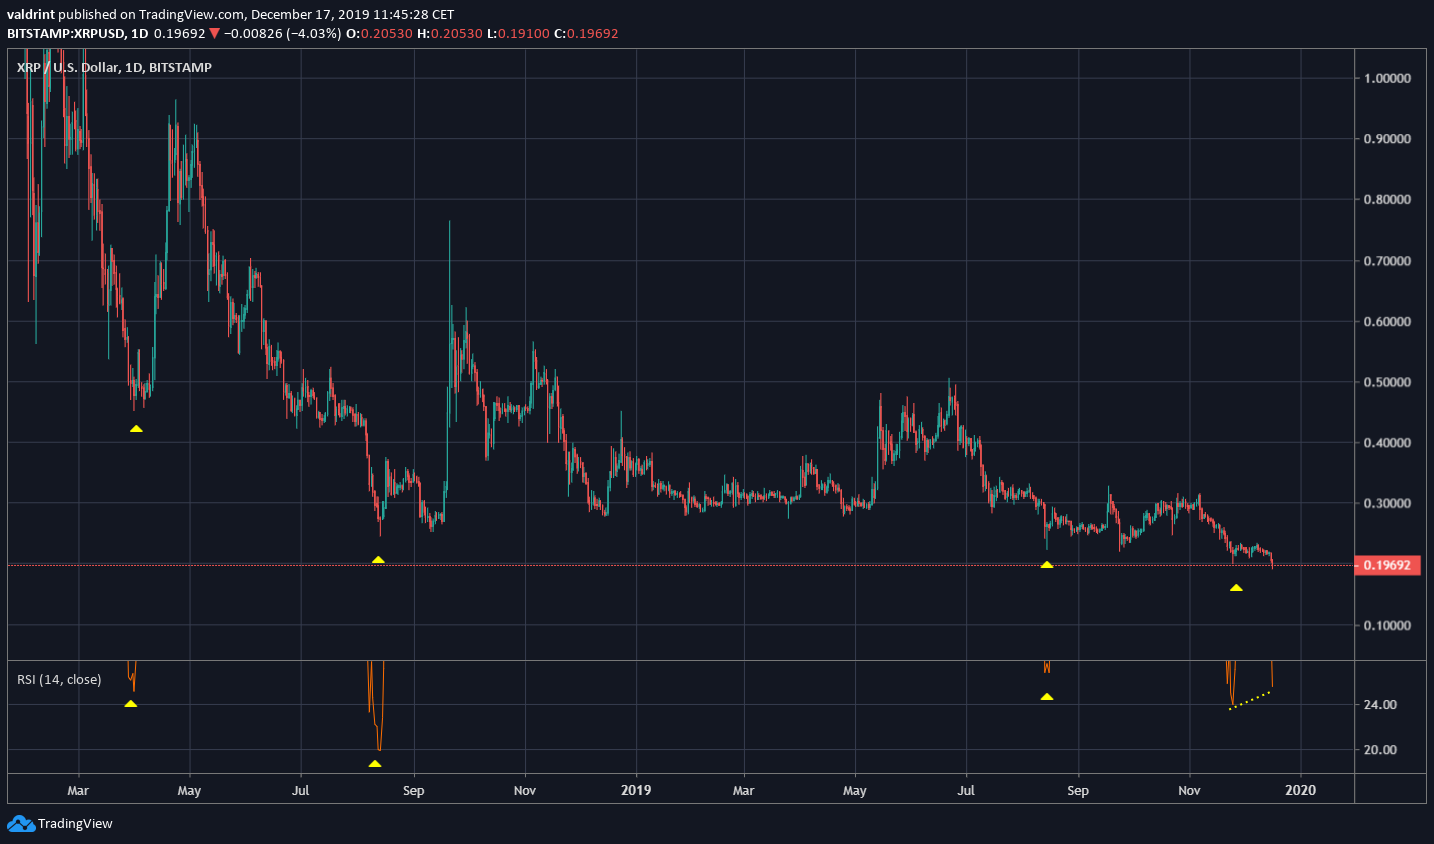Select the 2020 label on the time axis
This screenshot has height=844, width=1434.
point(1302,790)
